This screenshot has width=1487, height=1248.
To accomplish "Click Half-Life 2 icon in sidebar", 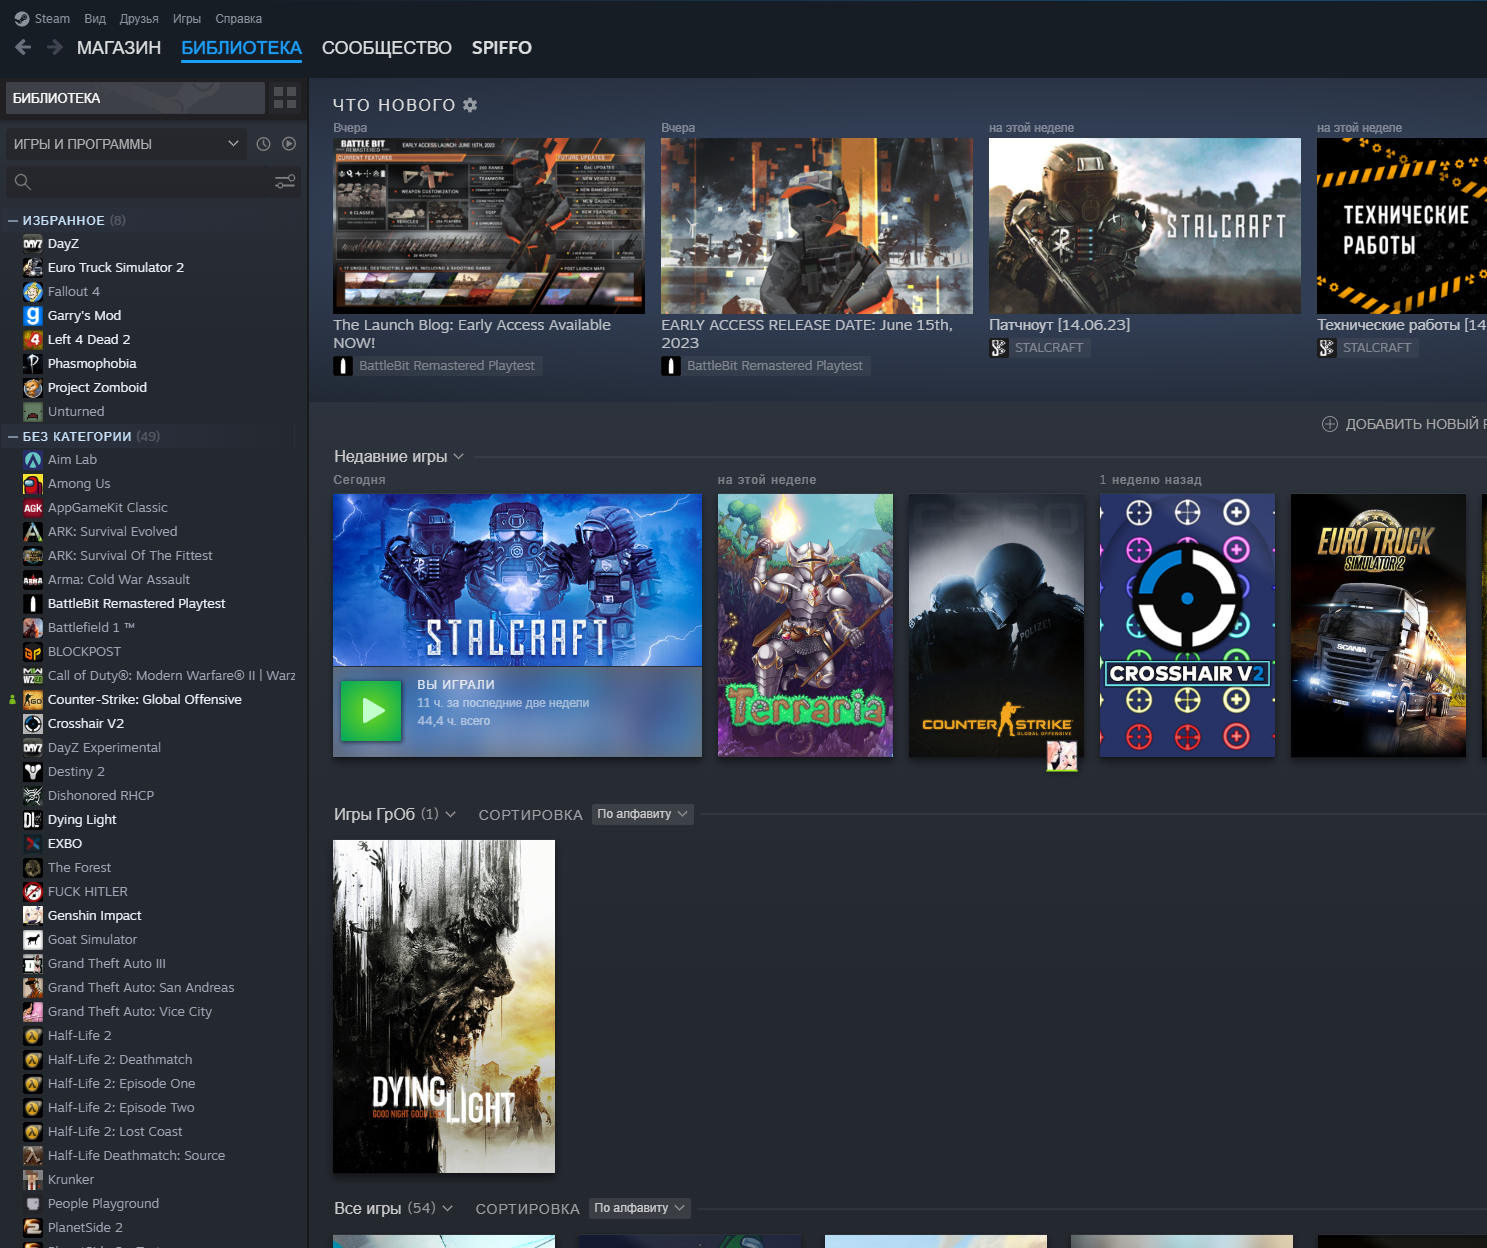I will point(33,1036).
